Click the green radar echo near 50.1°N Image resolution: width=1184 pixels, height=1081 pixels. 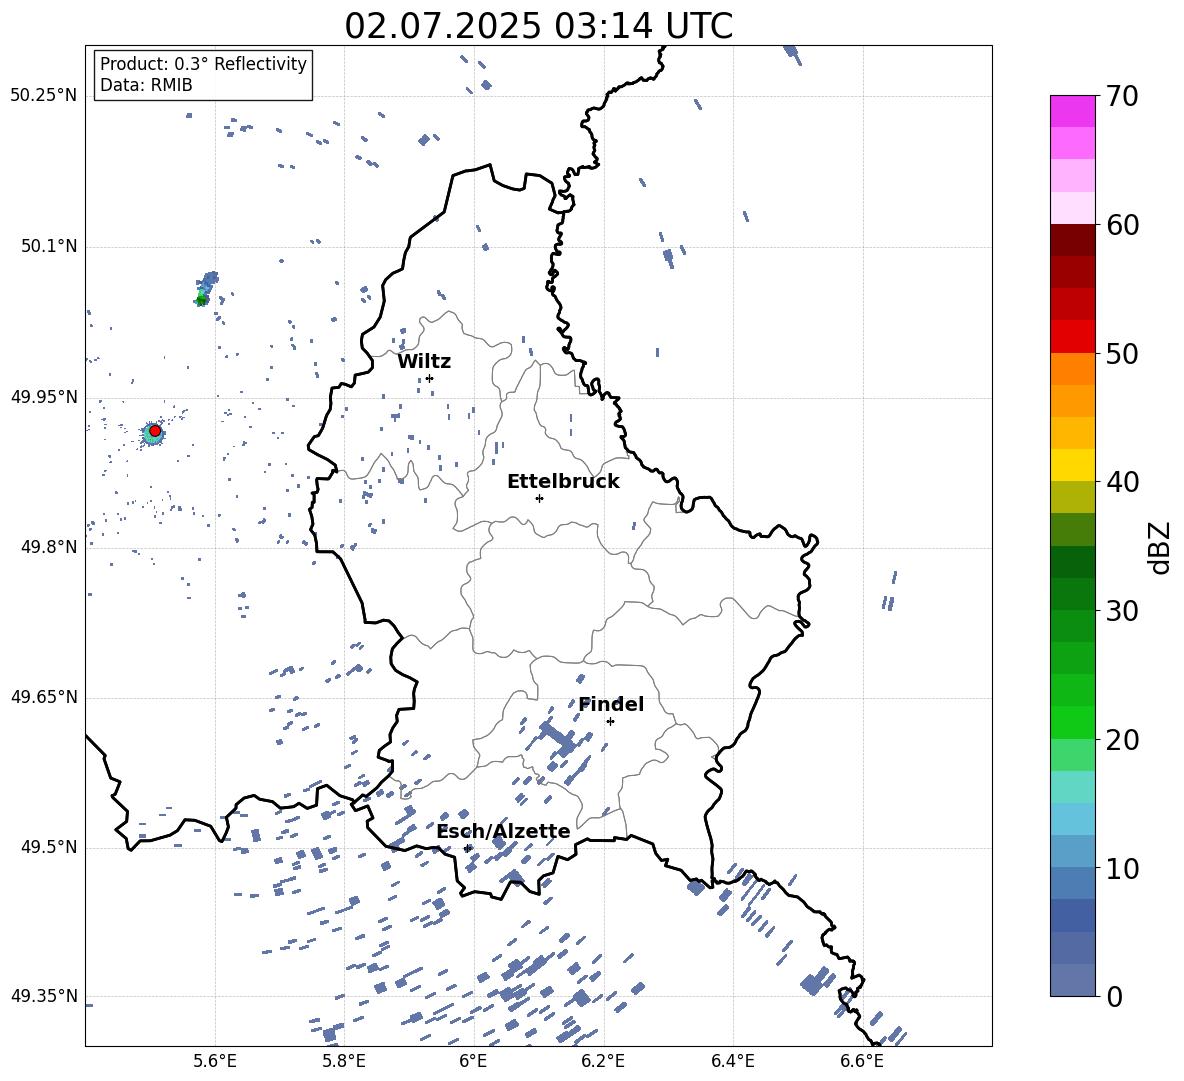click(x=201, y=300)
